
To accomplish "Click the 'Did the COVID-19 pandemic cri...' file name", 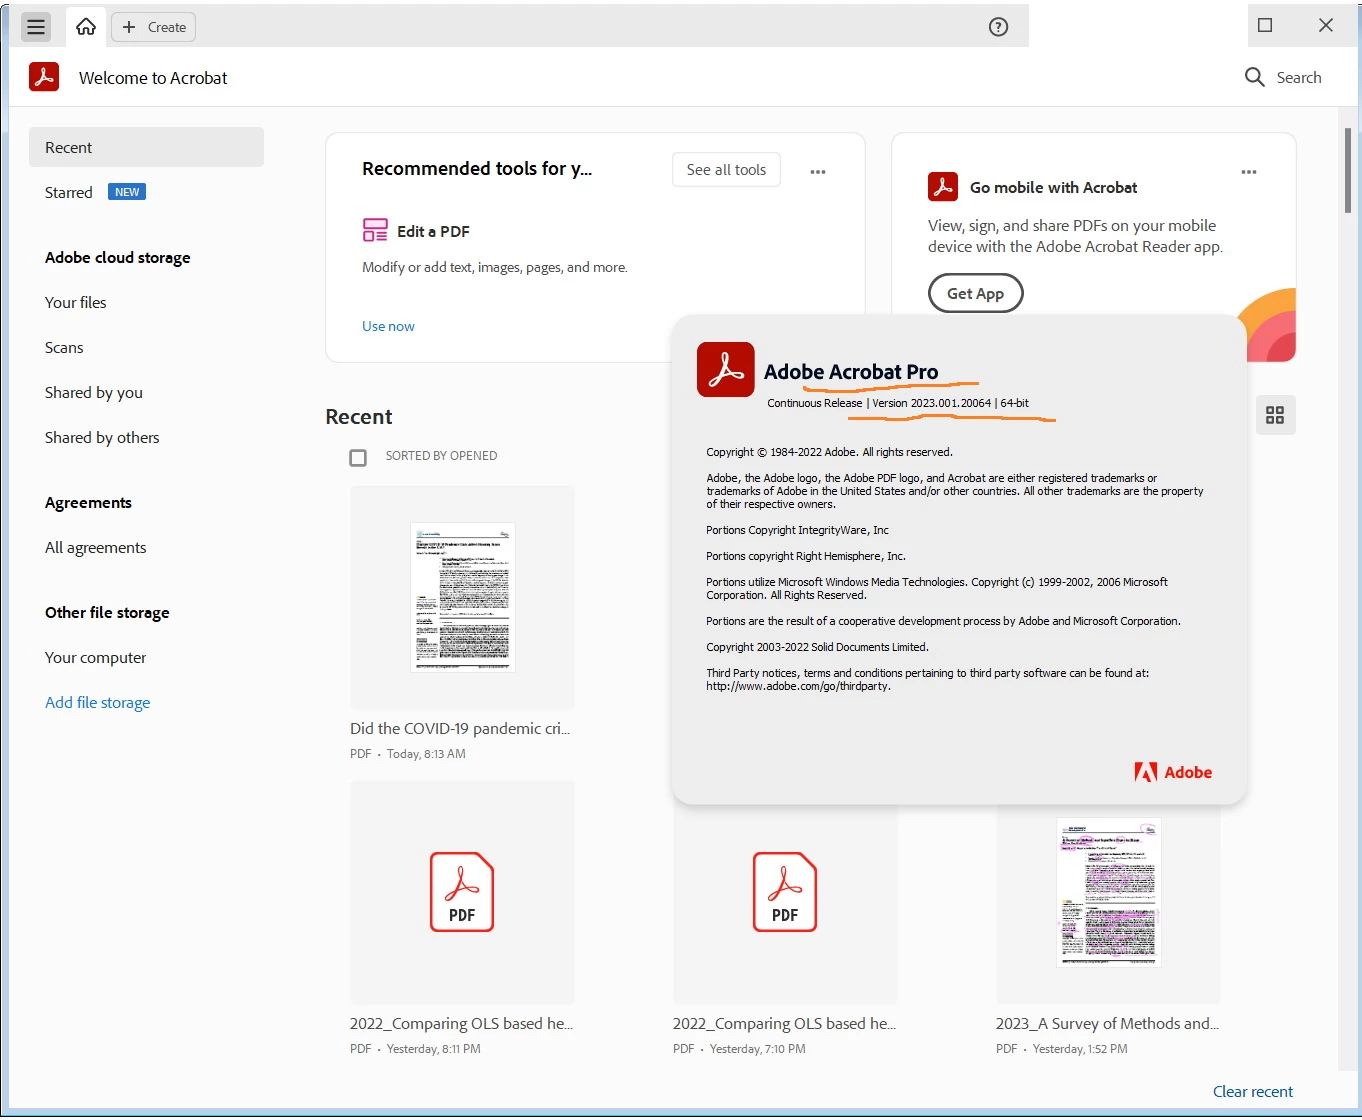I will click(460, 728).
